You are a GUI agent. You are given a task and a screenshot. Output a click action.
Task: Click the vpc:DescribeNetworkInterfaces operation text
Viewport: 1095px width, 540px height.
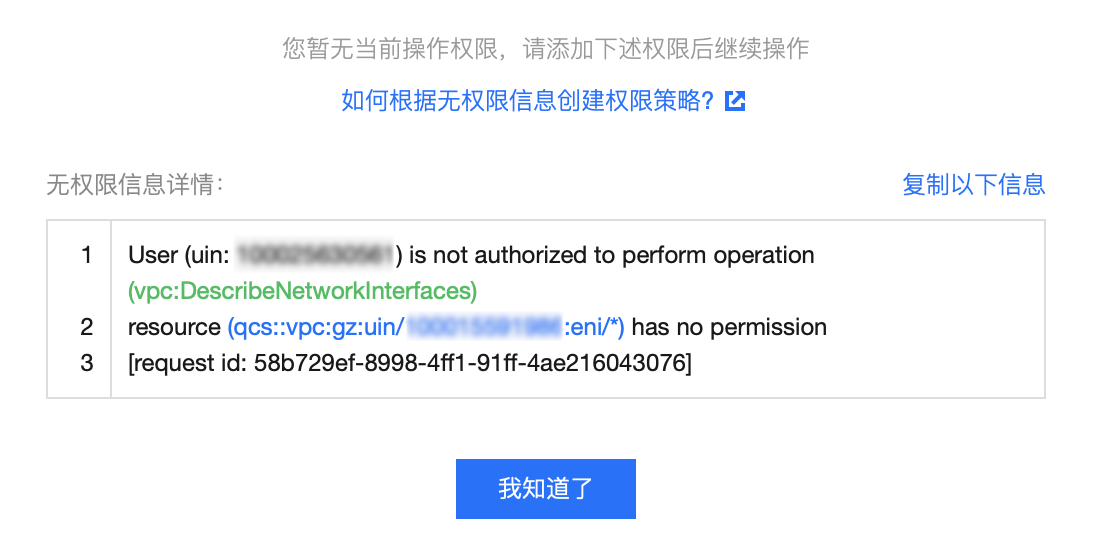pos(302,291)
